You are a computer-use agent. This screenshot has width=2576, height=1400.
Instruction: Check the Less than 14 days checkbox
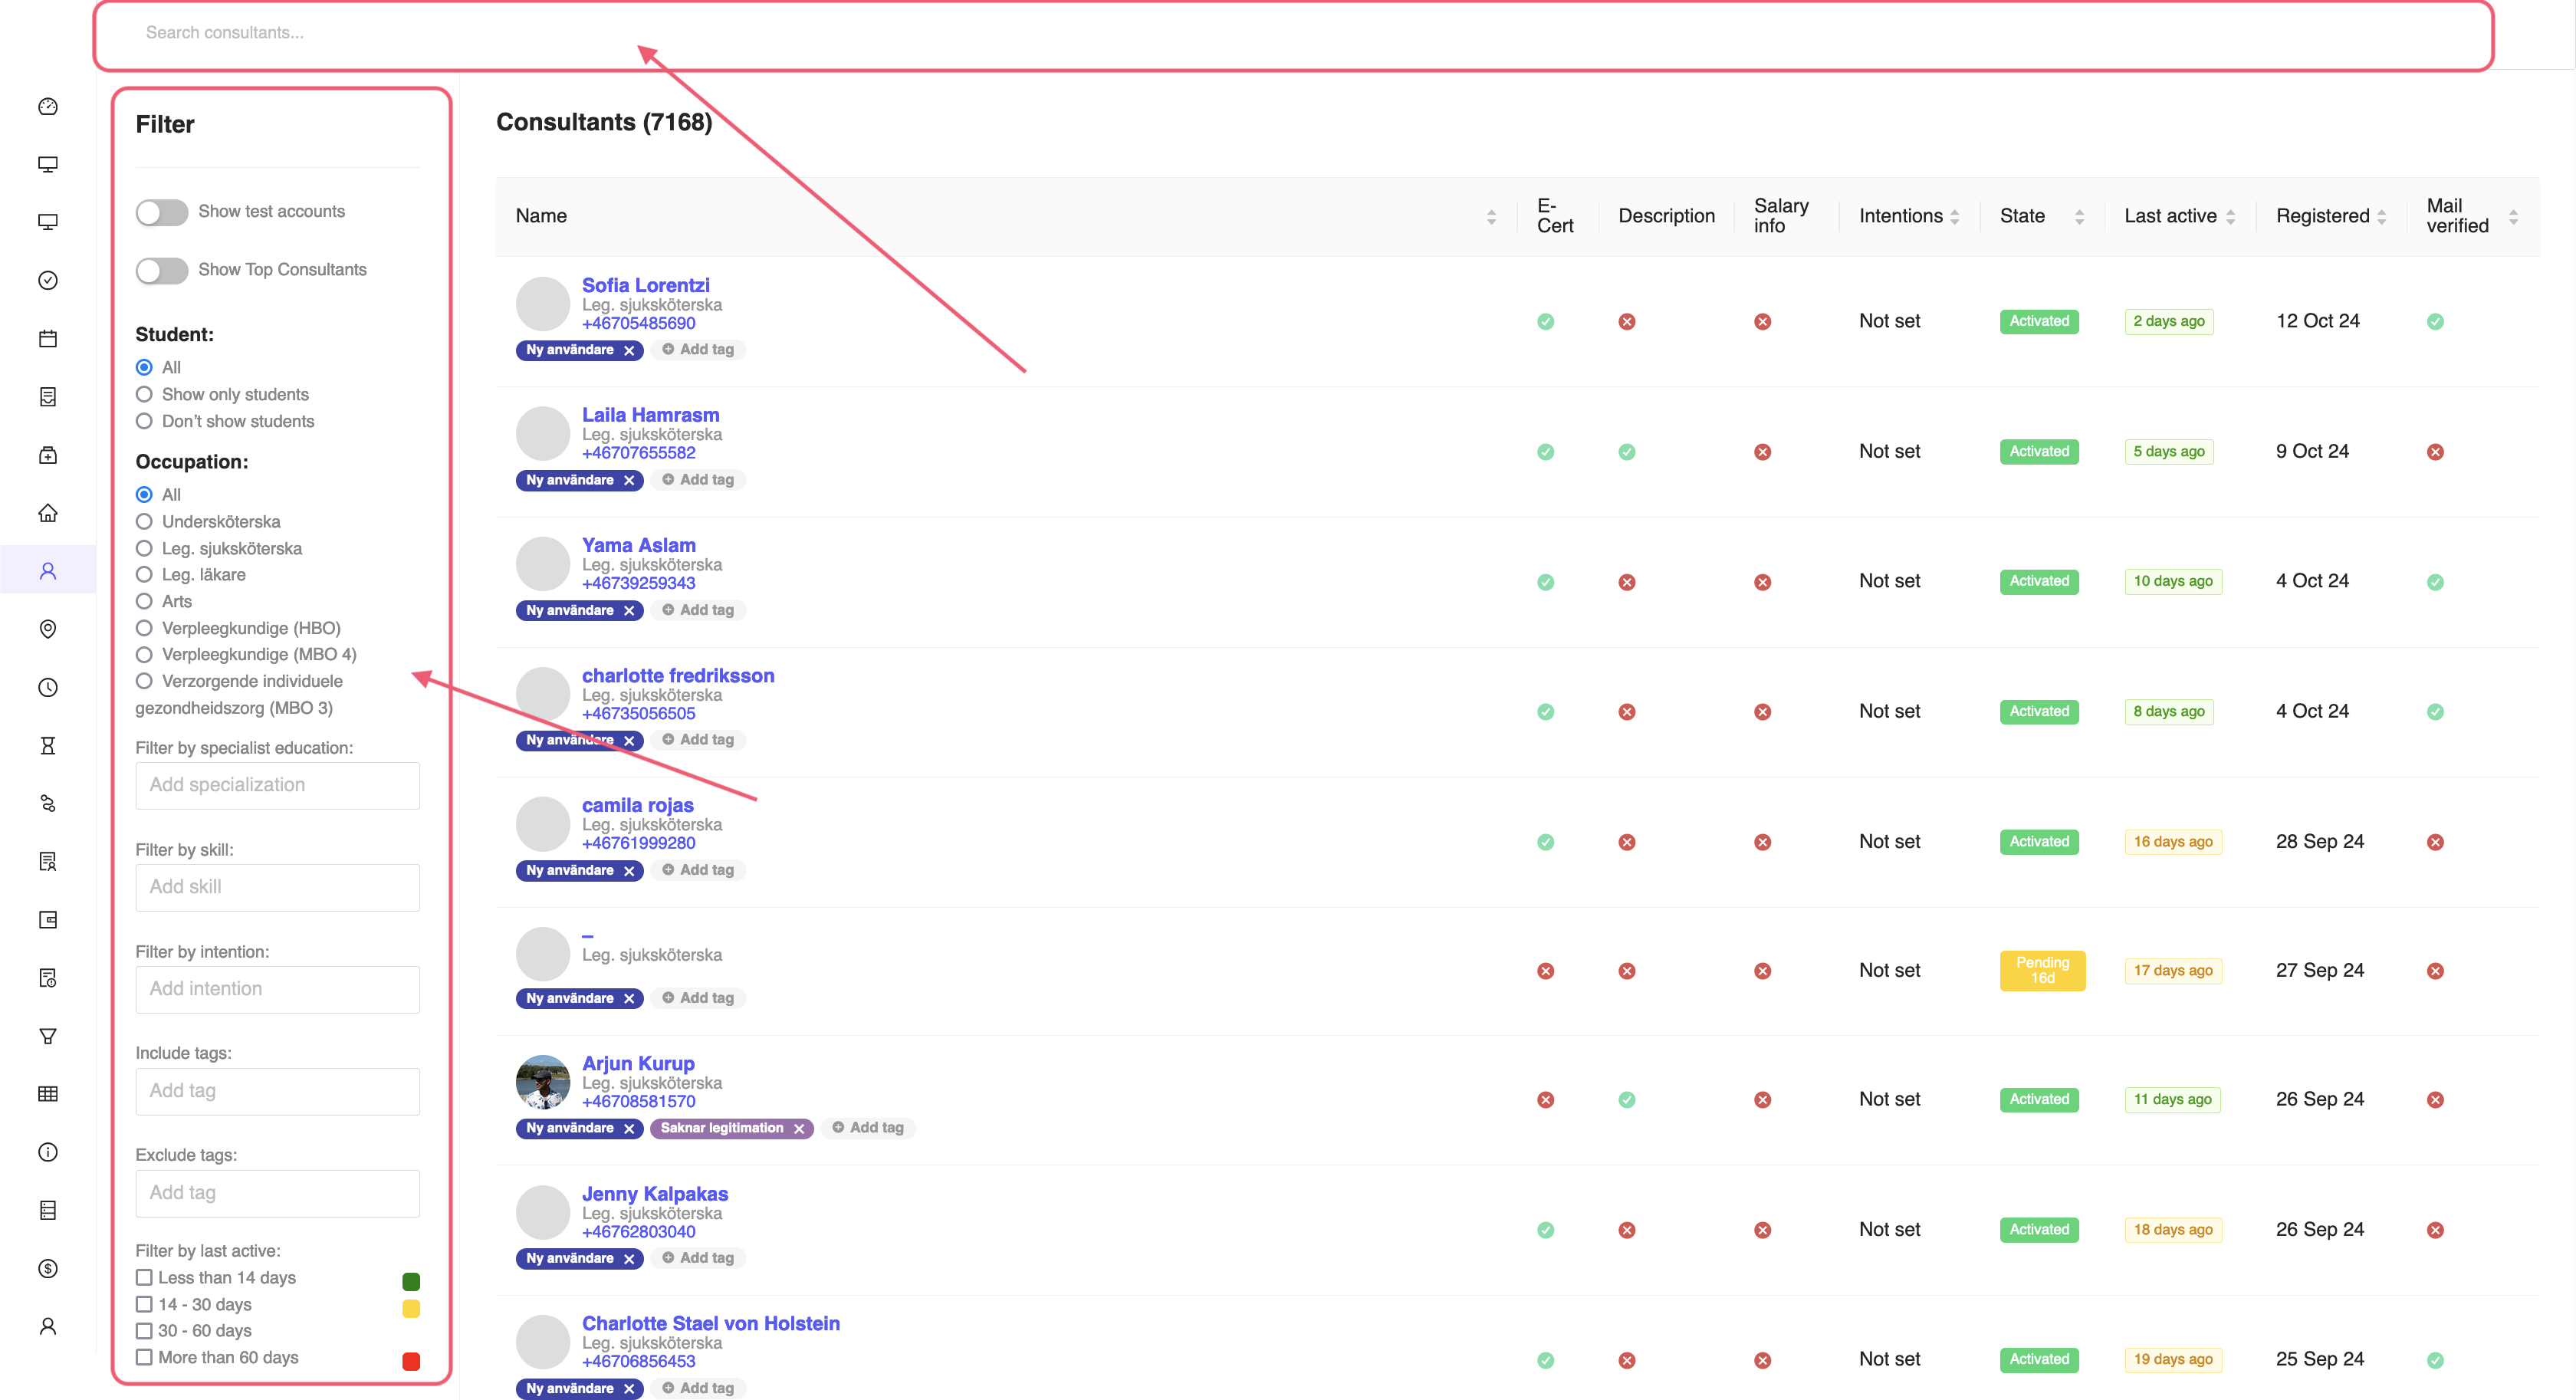pos(144,1277)
